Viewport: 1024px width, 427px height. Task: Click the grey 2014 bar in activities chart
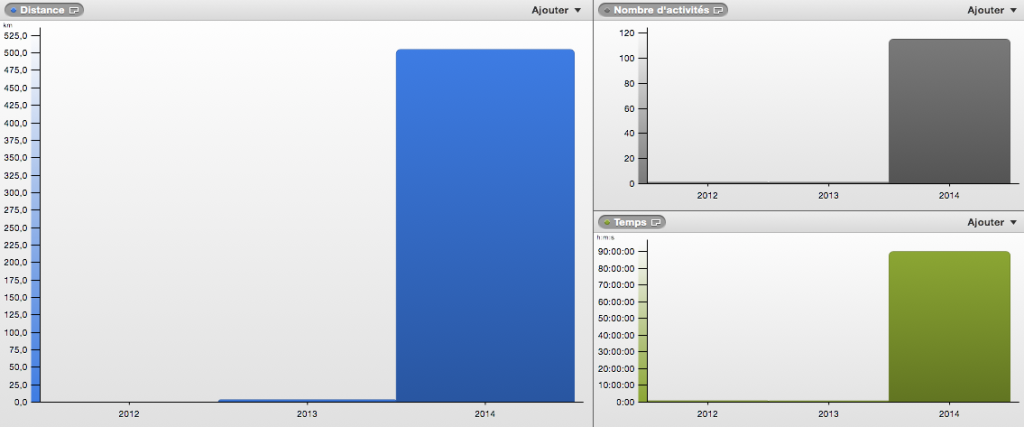click(949, 111)
